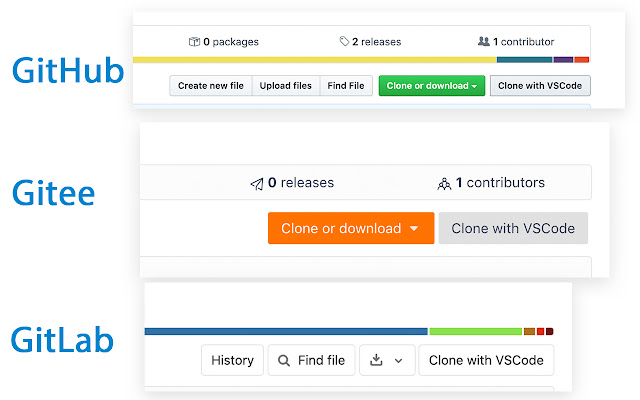The width and height of the screenshot is (640, 400).
Task: Click the 'Gitee' heading text
Action: pyautogui.click(x=53, y=193)
